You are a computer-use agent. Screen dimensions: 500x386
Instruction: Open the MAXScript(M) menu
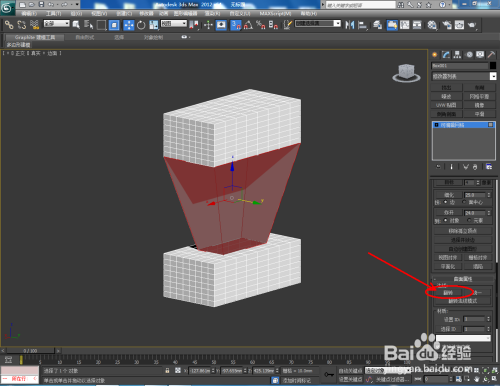click(275, 14)
